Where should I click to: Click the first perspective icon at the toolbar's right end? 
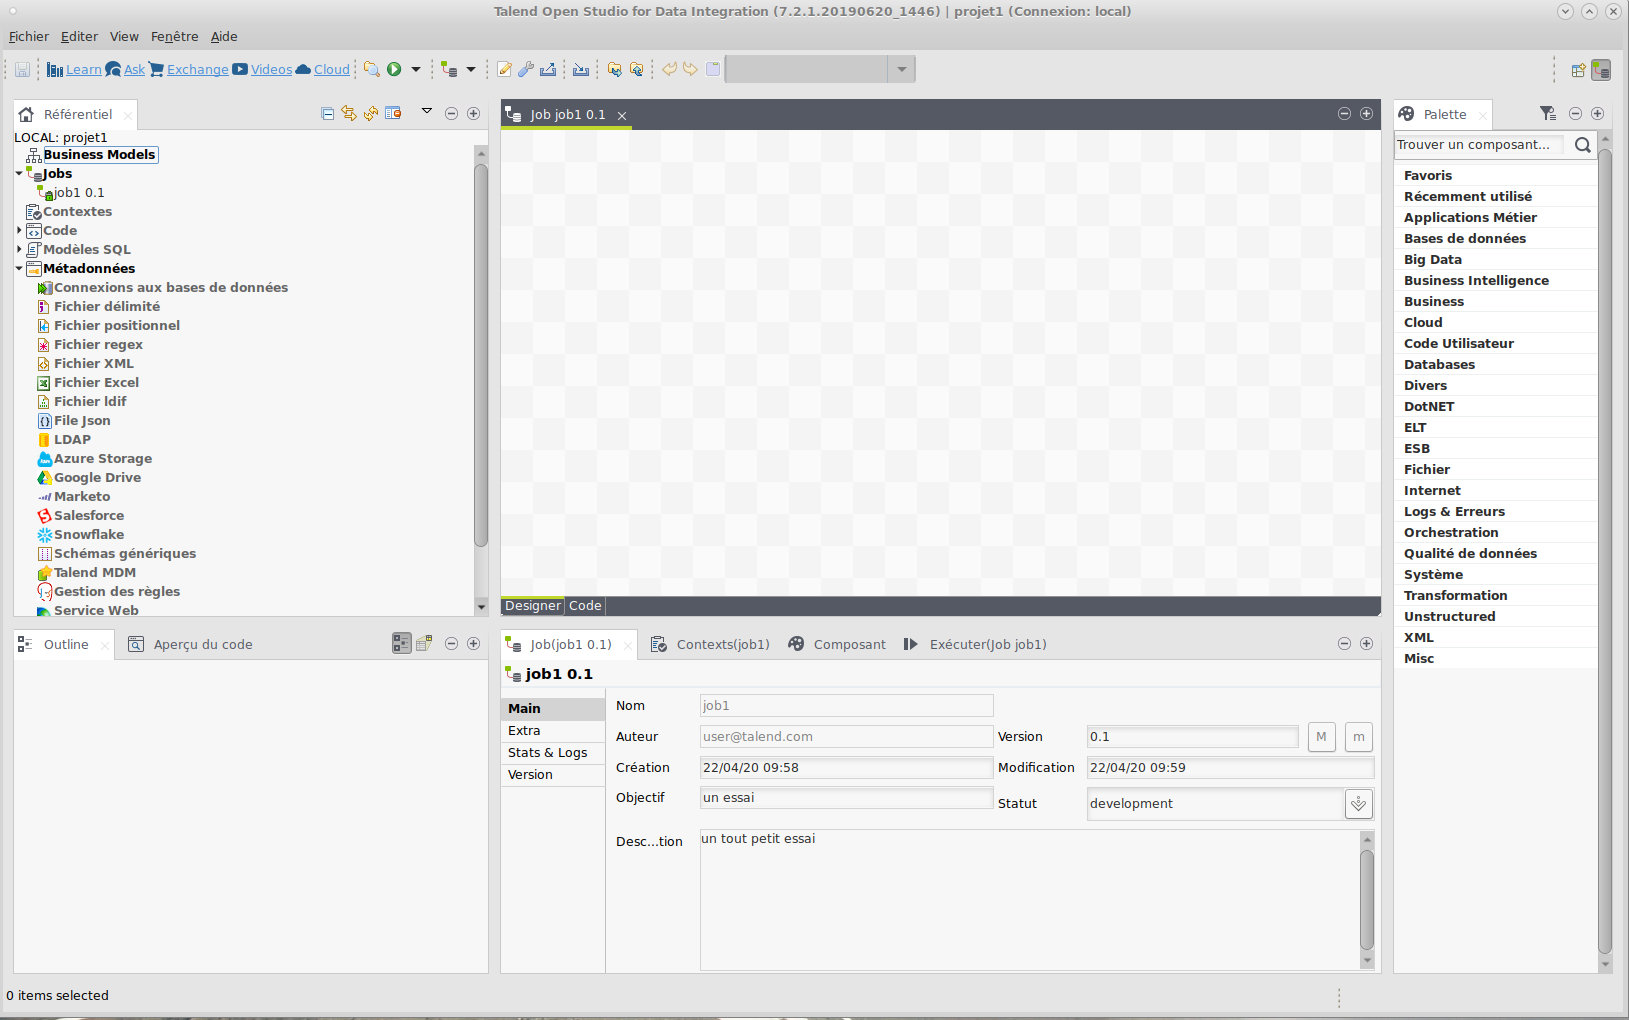pyautogui.click(x=1578, y=70)
